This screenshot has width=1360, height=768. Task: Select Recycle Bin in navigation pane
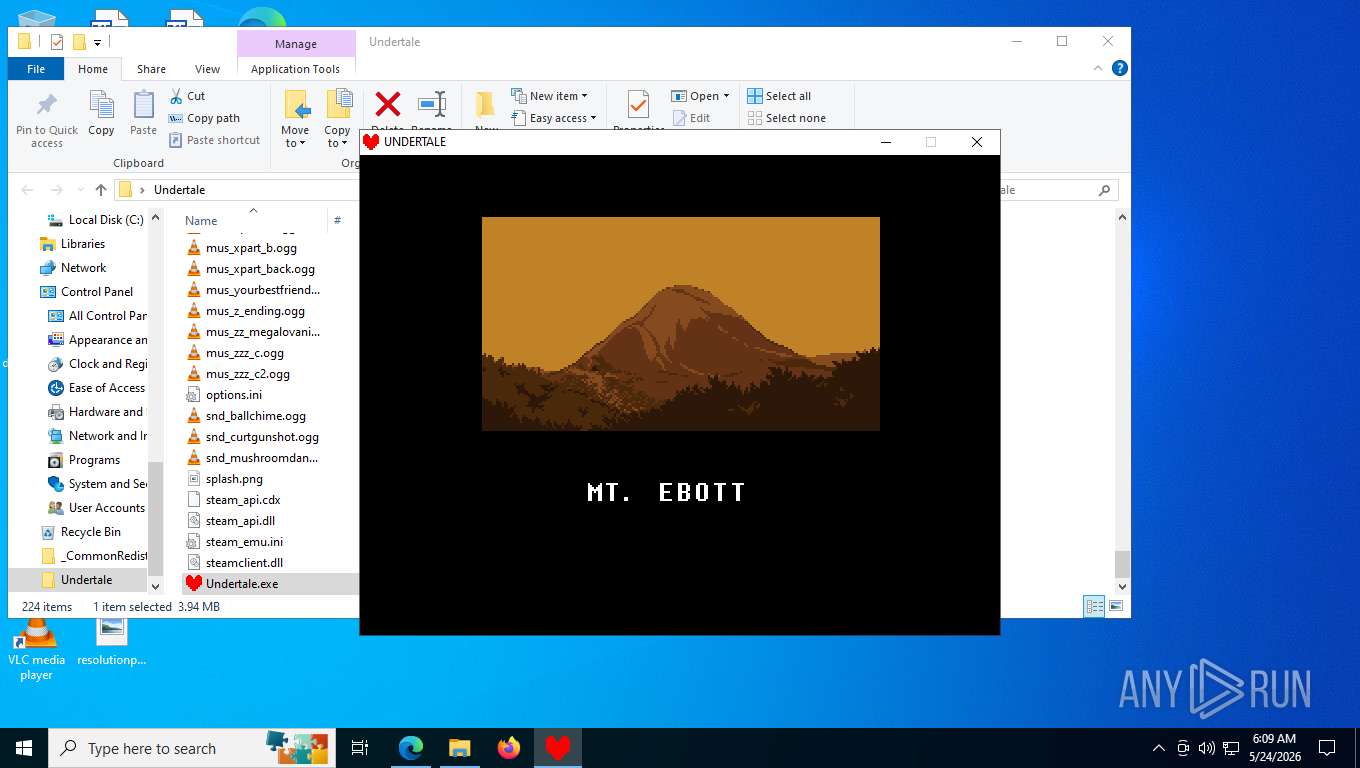pyautogui.click(x=80, y=532)
